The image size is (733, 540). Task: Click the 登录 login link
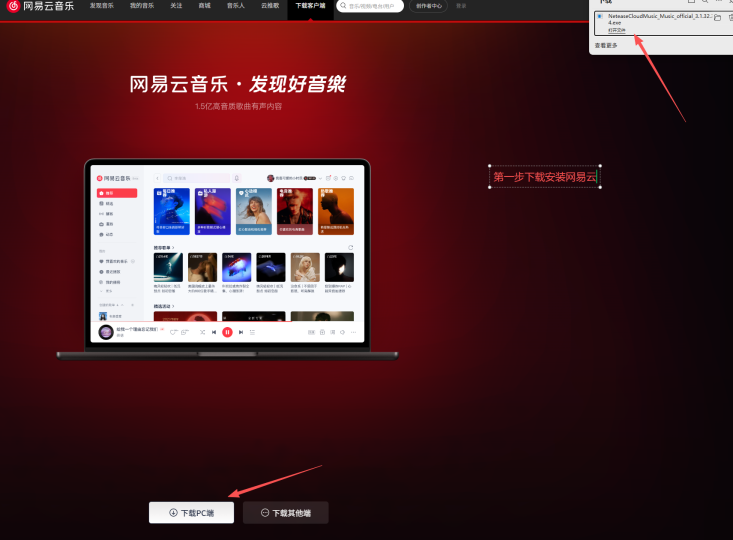[461, 6]
